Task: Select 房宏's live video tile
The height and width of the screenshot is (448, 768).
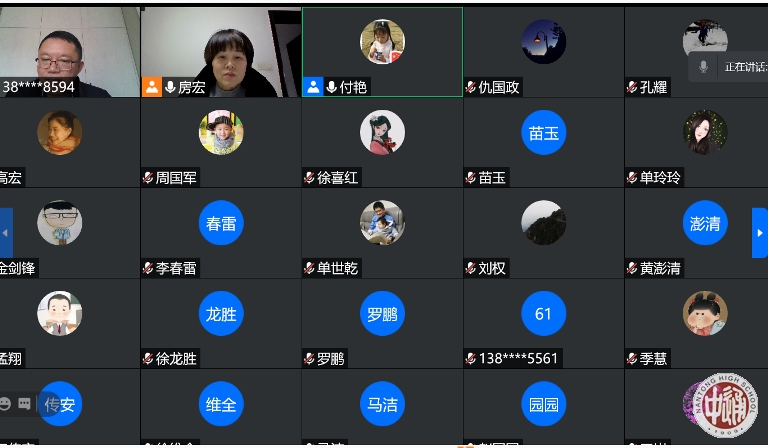Action: 221,51
